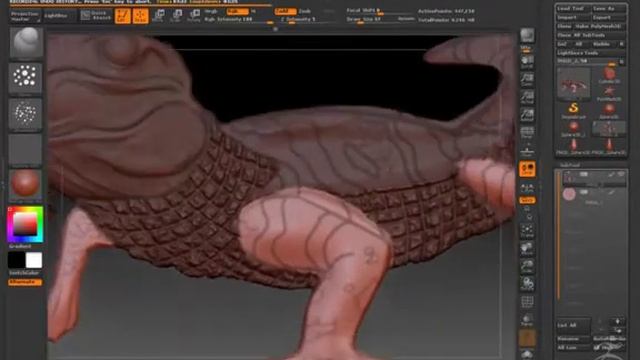Click Clone All SubTools button
The image size is (640, 360).
pyautogui.click(x=591, y=35)
